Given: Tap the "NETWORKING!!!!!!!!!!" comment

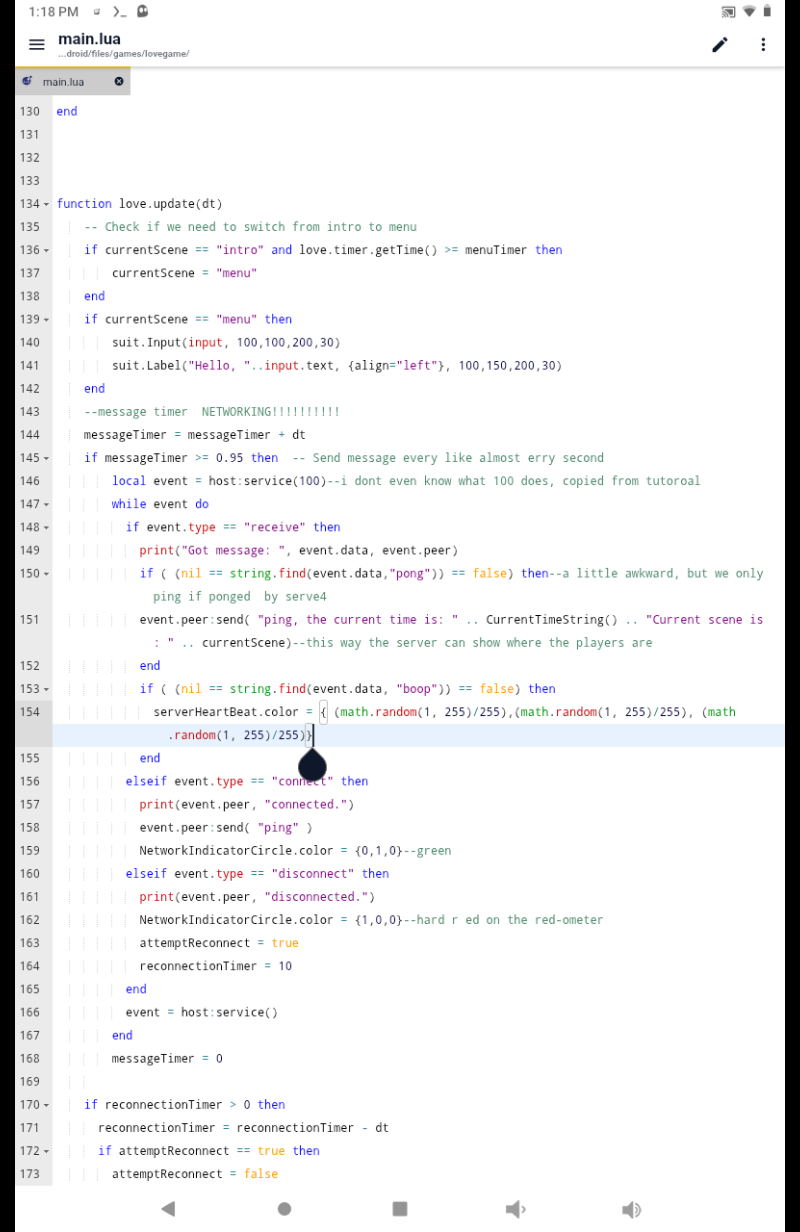Looking at the screenshot, I should point(270,411).
